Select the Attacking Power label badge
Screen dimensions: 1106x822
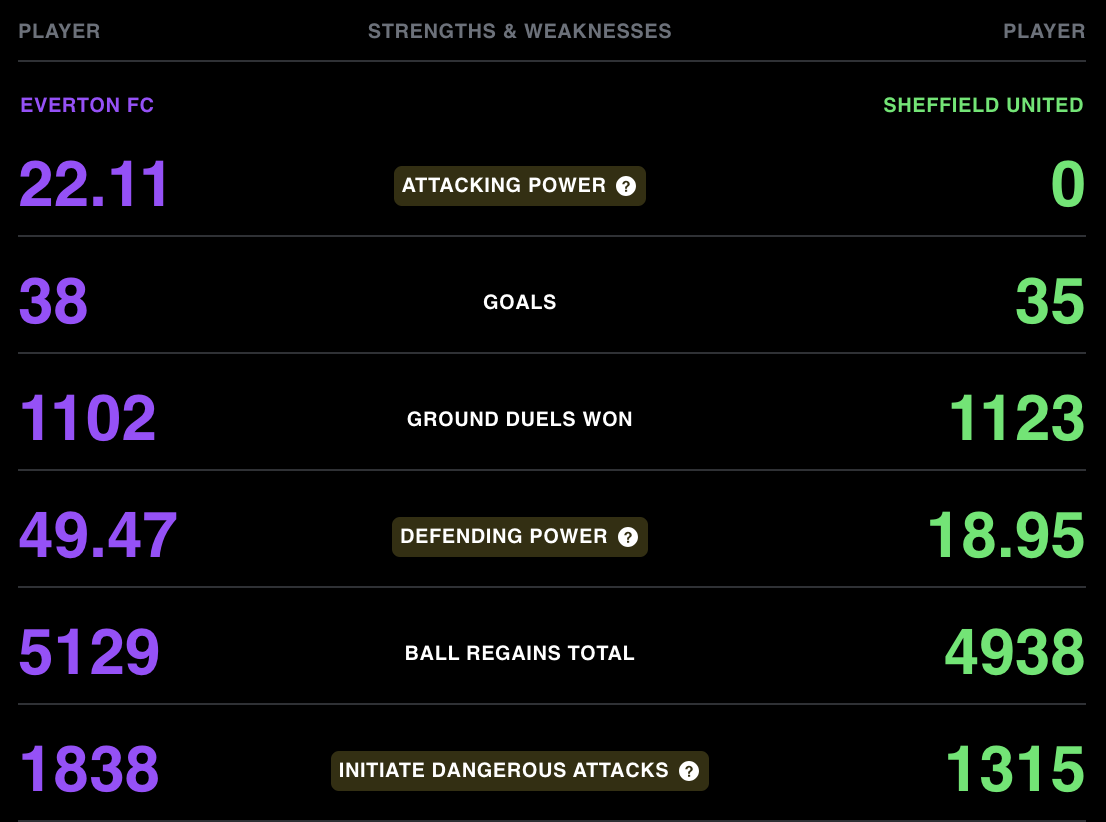coord(520,186)
